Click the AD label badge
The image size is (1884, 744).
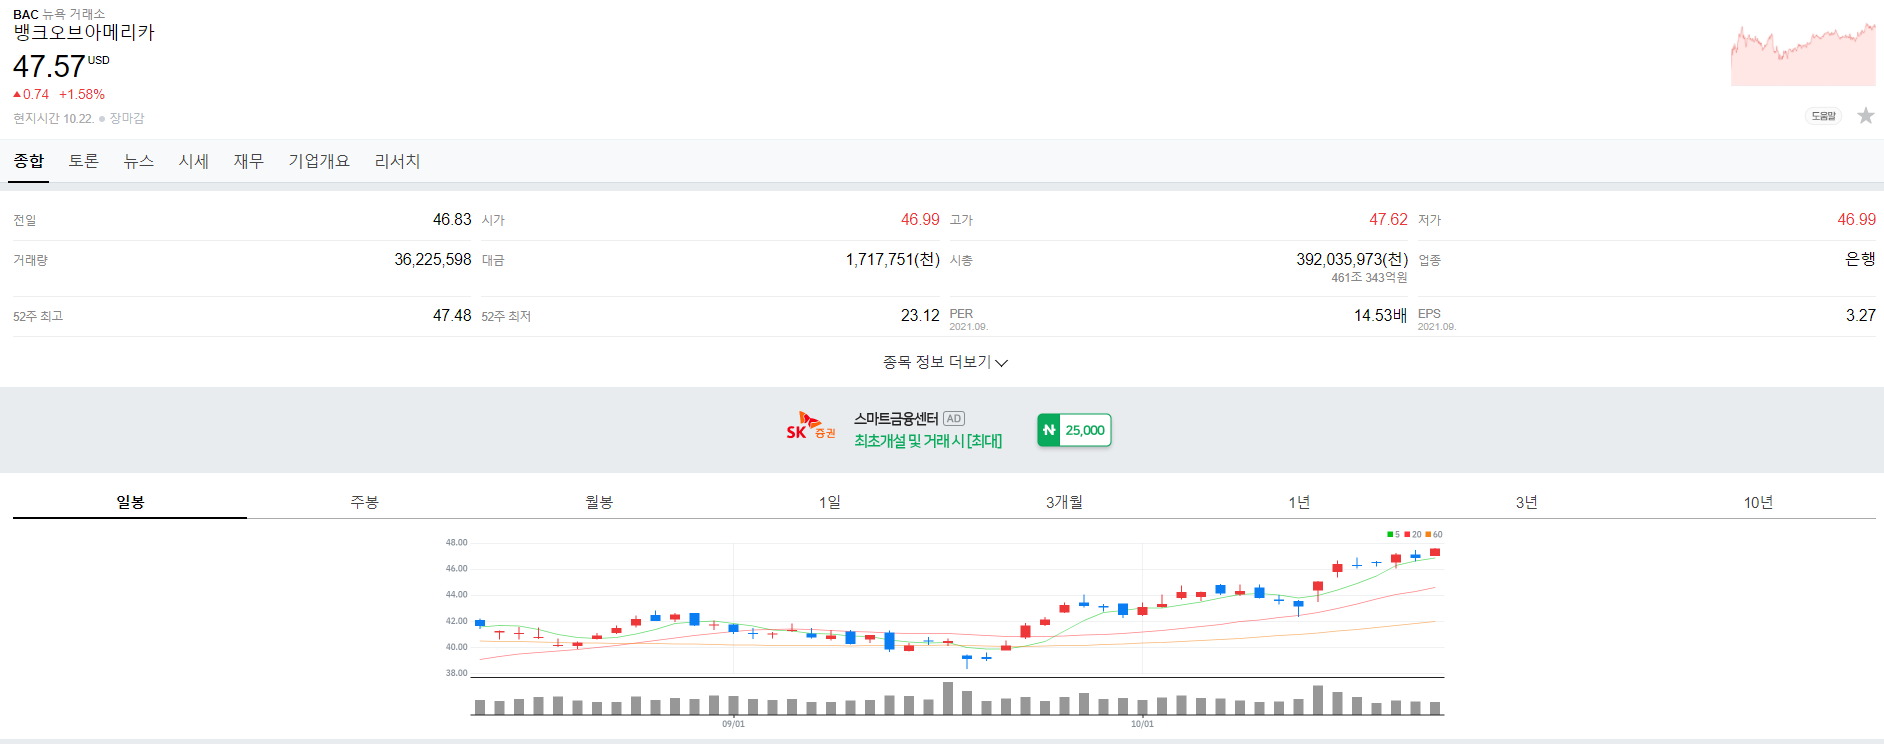pos(954,419)
